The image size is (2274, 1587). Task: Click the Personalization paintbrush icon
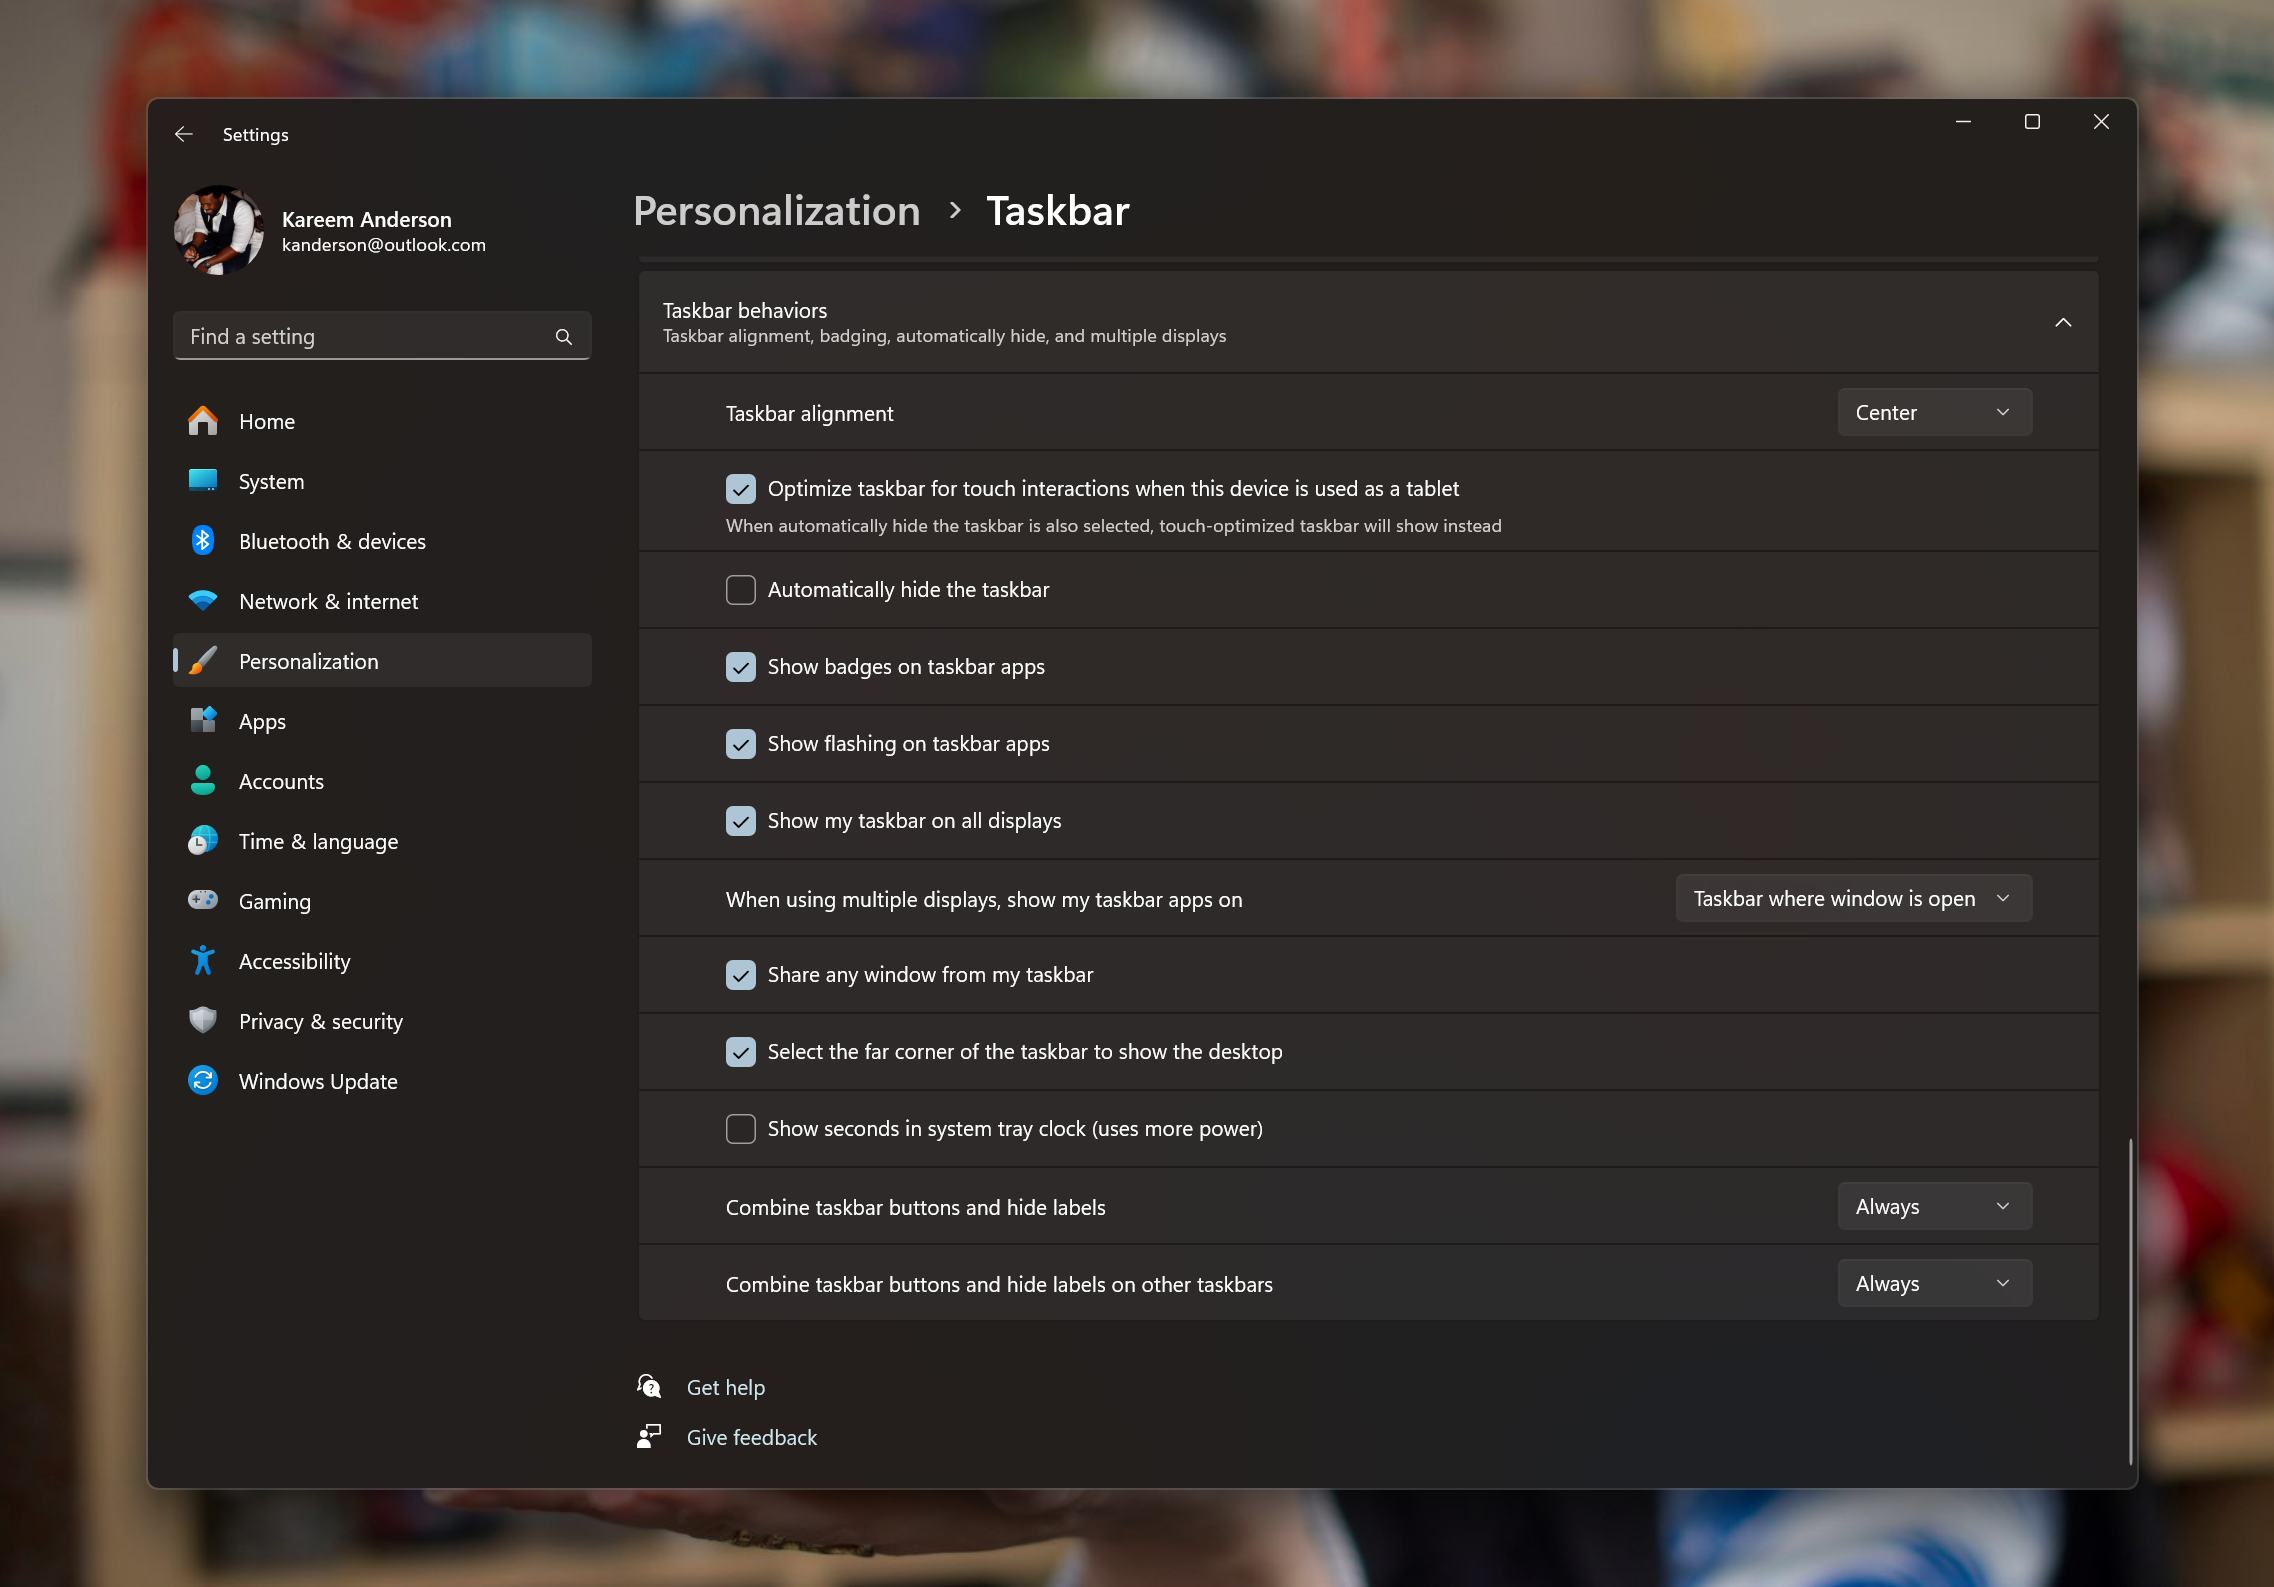tap(203, 661)
